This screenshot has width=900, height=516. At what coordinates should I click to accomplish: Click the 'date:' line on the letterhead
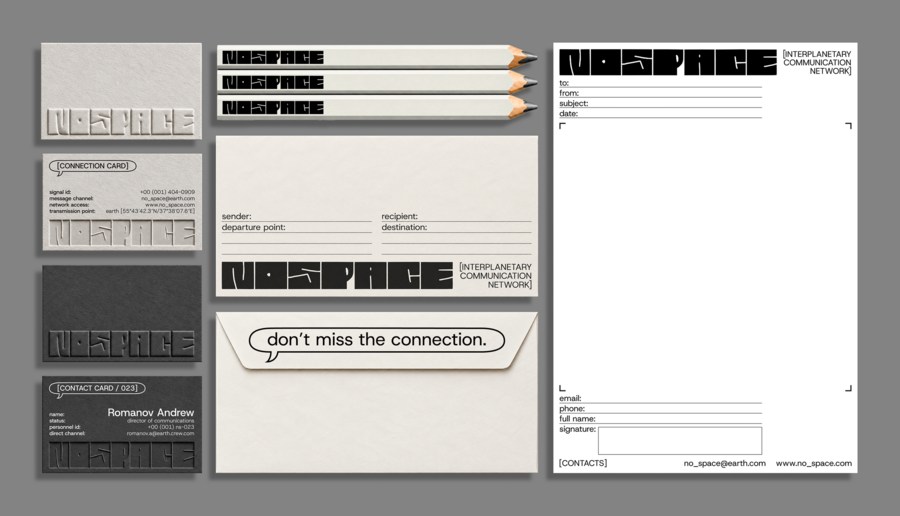point(660,114)
